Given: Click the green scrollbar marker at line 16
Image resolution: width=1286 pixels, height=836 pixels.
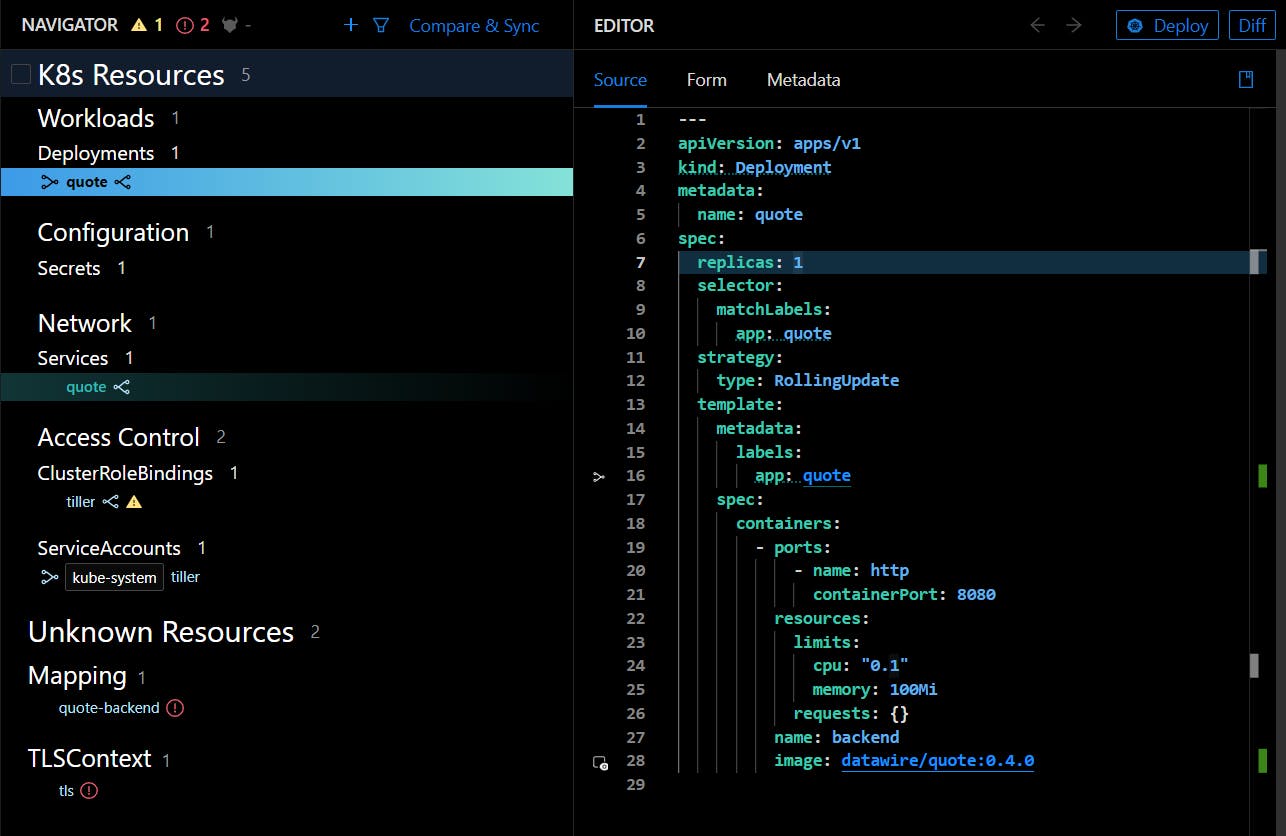Looking at the screenshot, I should (1262, 476).
